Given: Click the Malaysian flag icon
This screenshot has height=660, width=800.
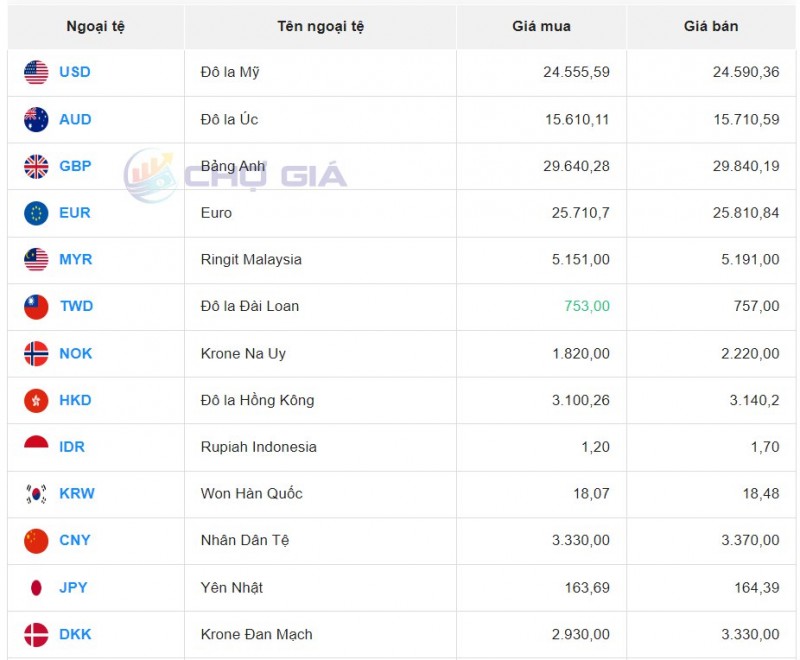Looking at the screenshot, I should click(x=36, y=260).
